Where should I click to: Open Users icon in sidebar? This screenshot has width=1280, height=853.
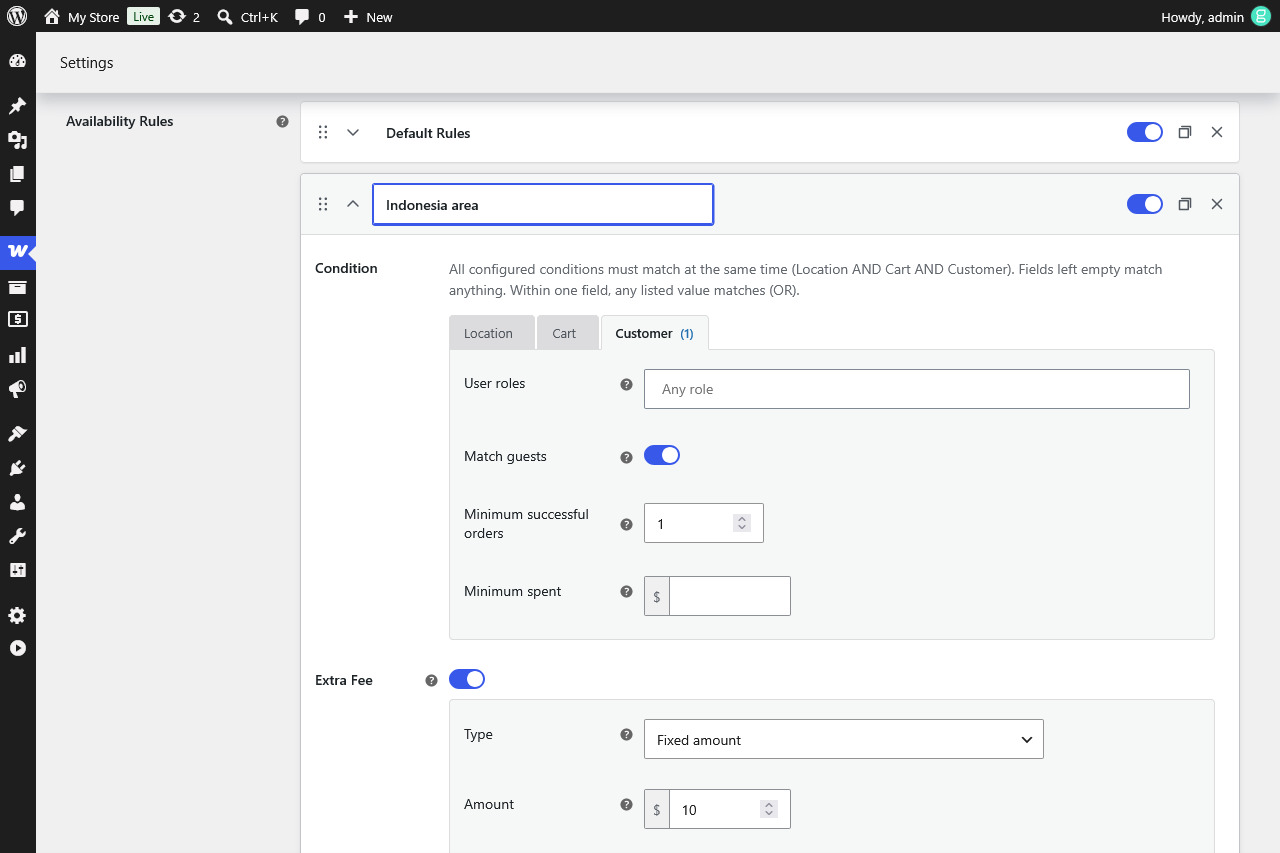pos(17,502)
